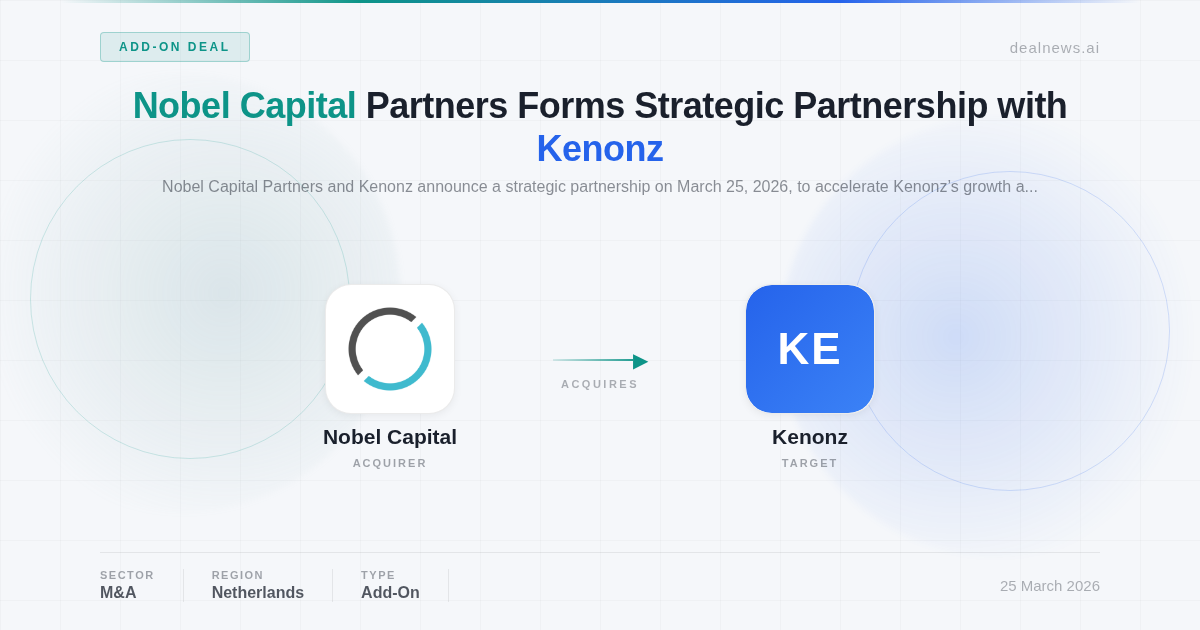Click the 25 March 2026 date

coord(1050,586)
